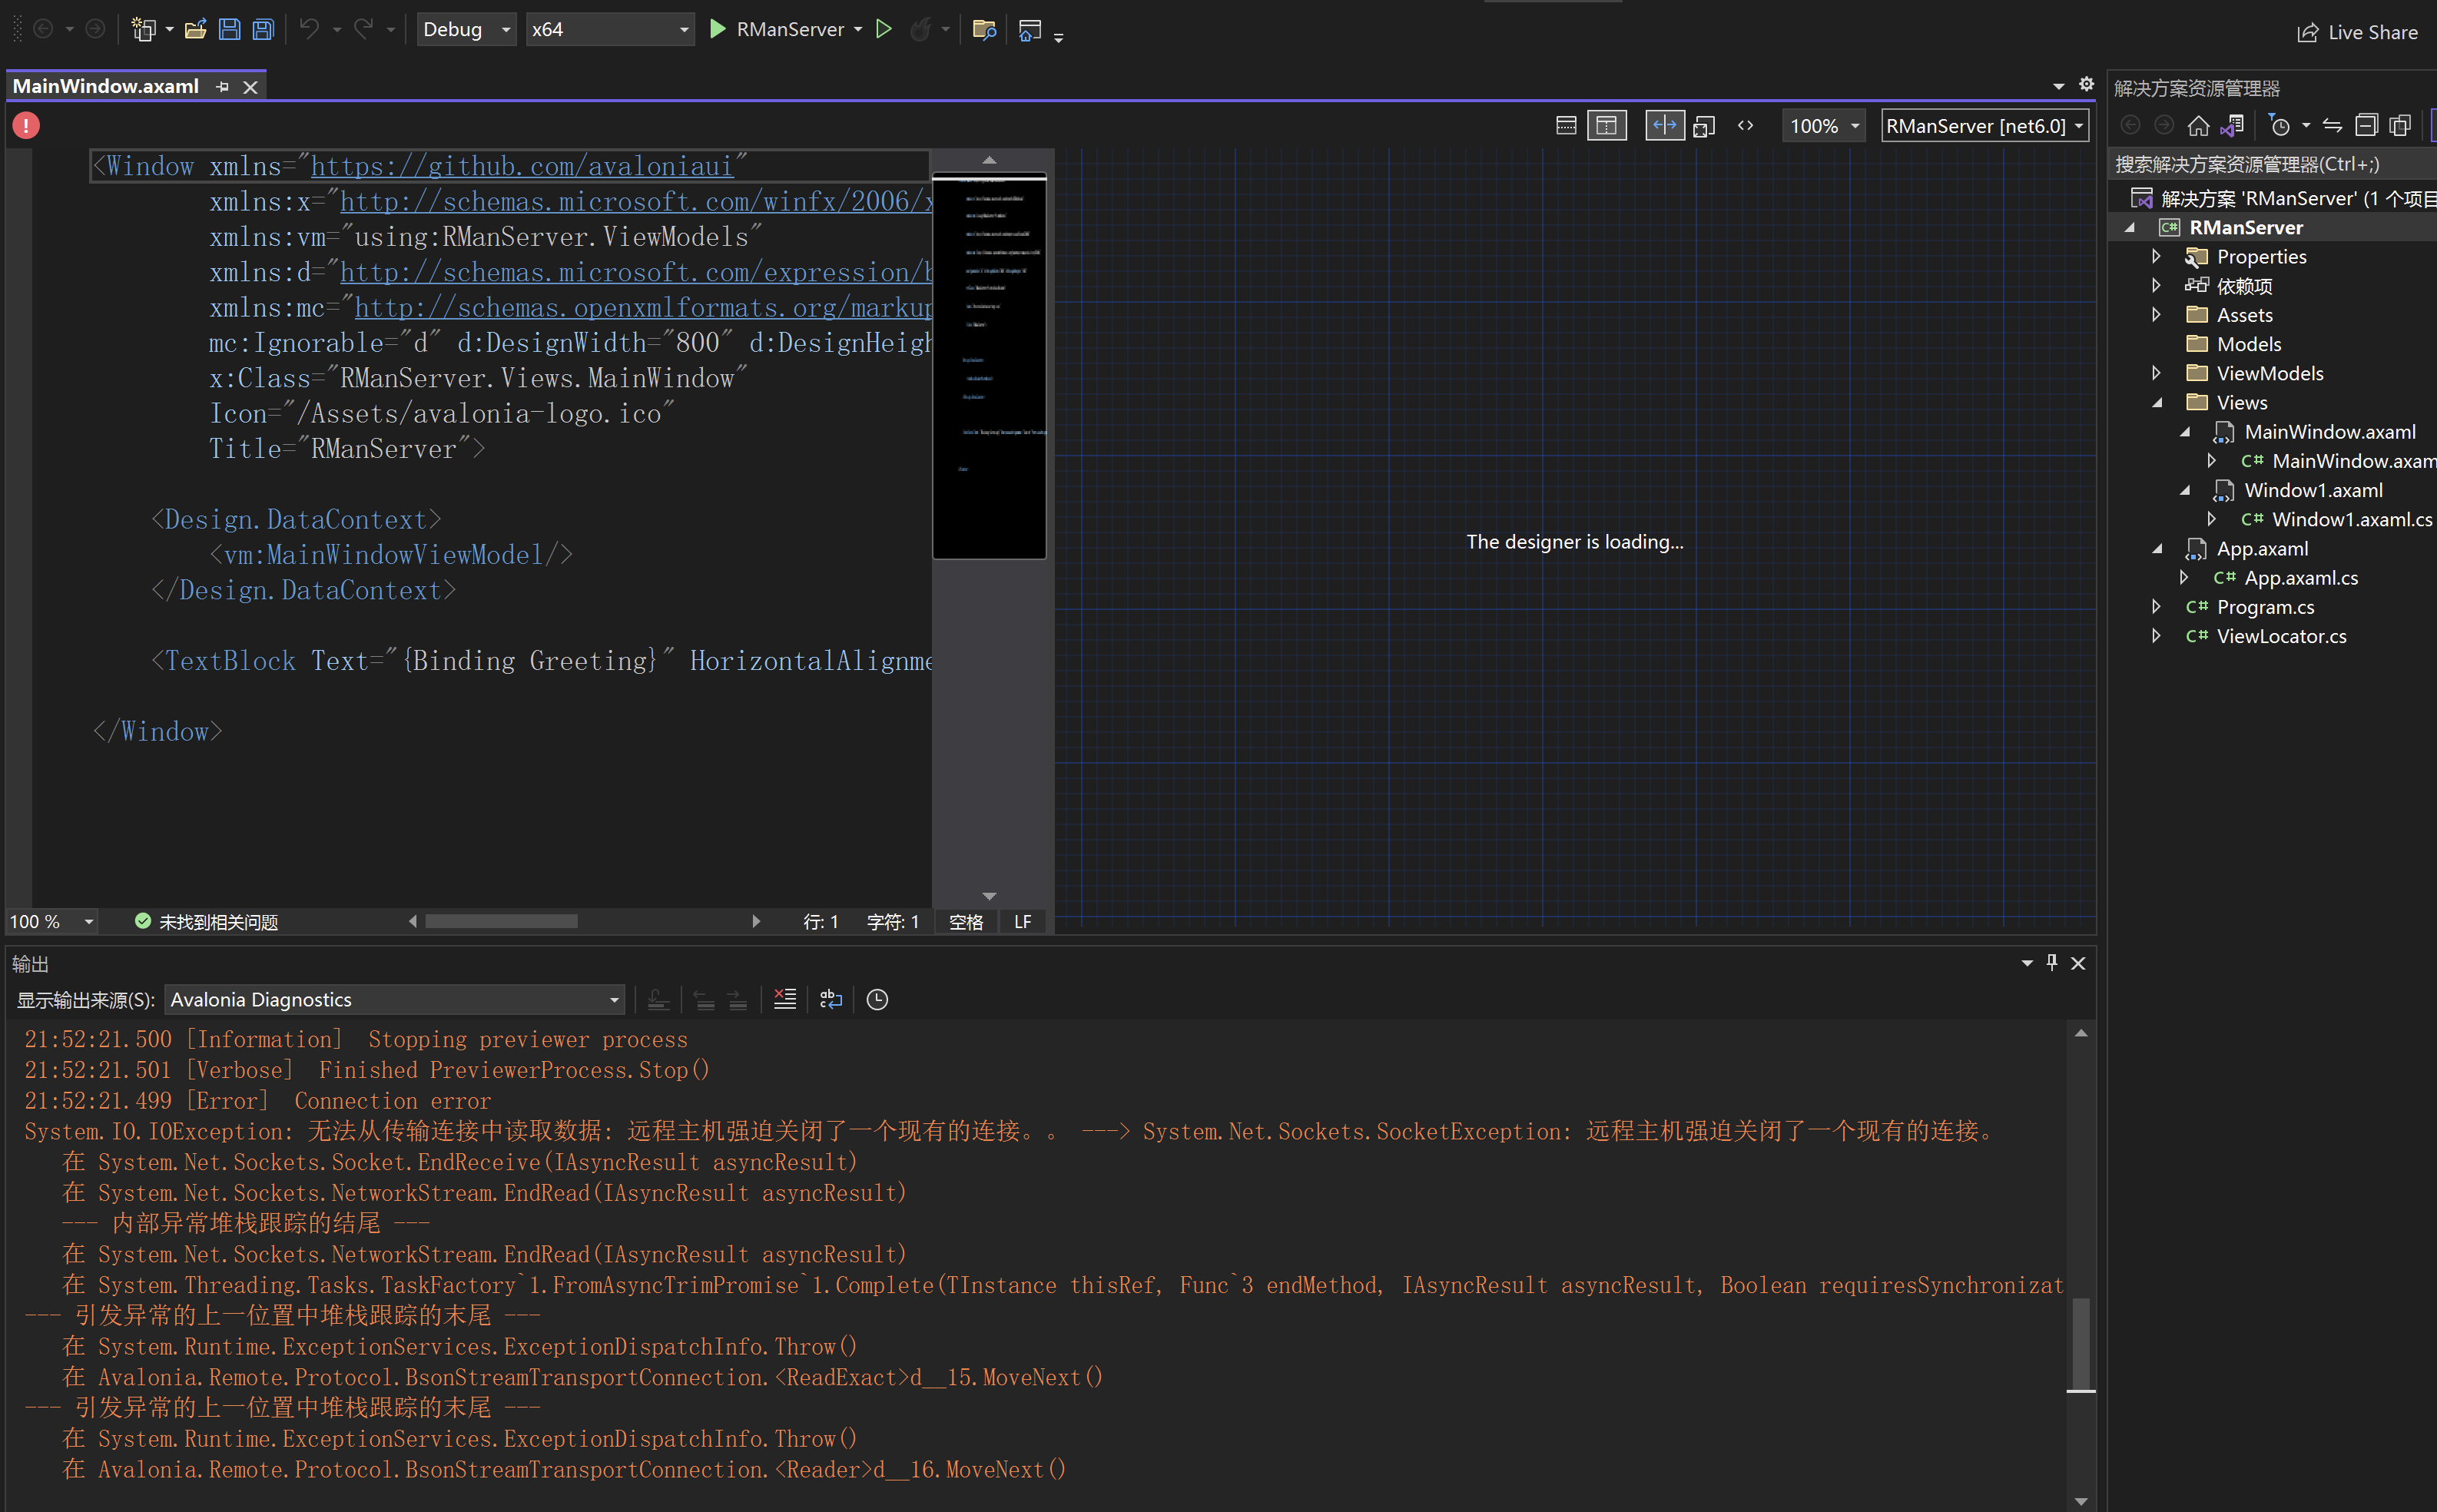Screen dimensions: 2437x1512
Task: Open the designer zoom level dropdown at 100%
Action: point(1823,125)
